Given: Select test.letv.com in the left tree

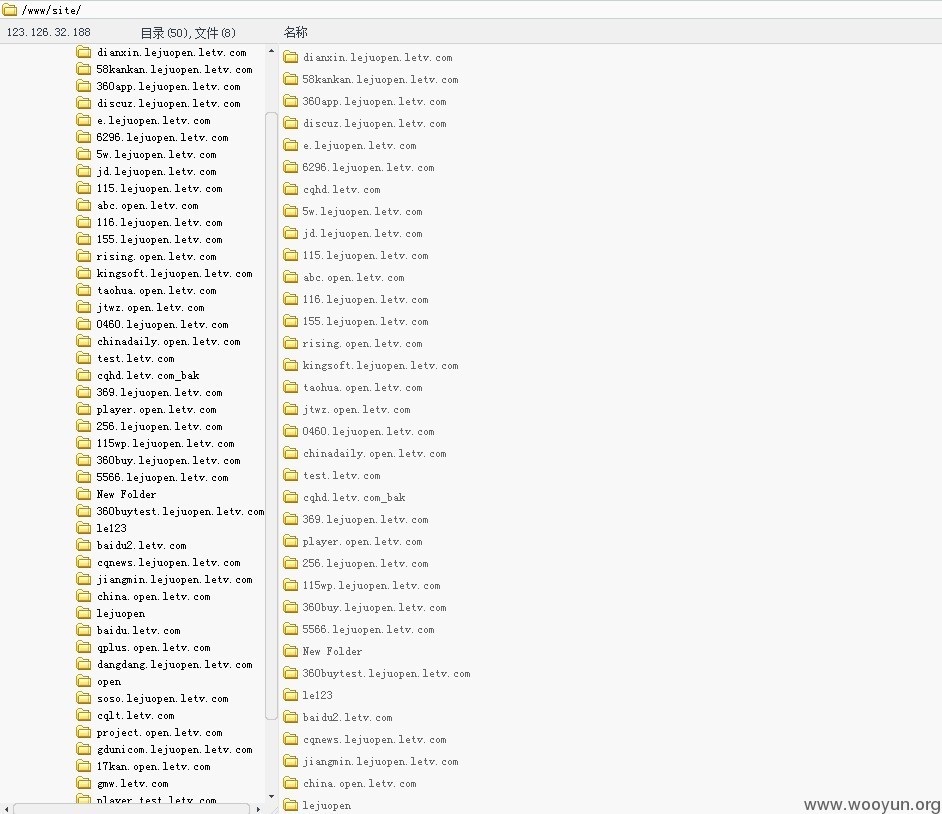Looking at the screenshot, I should 135,358.
